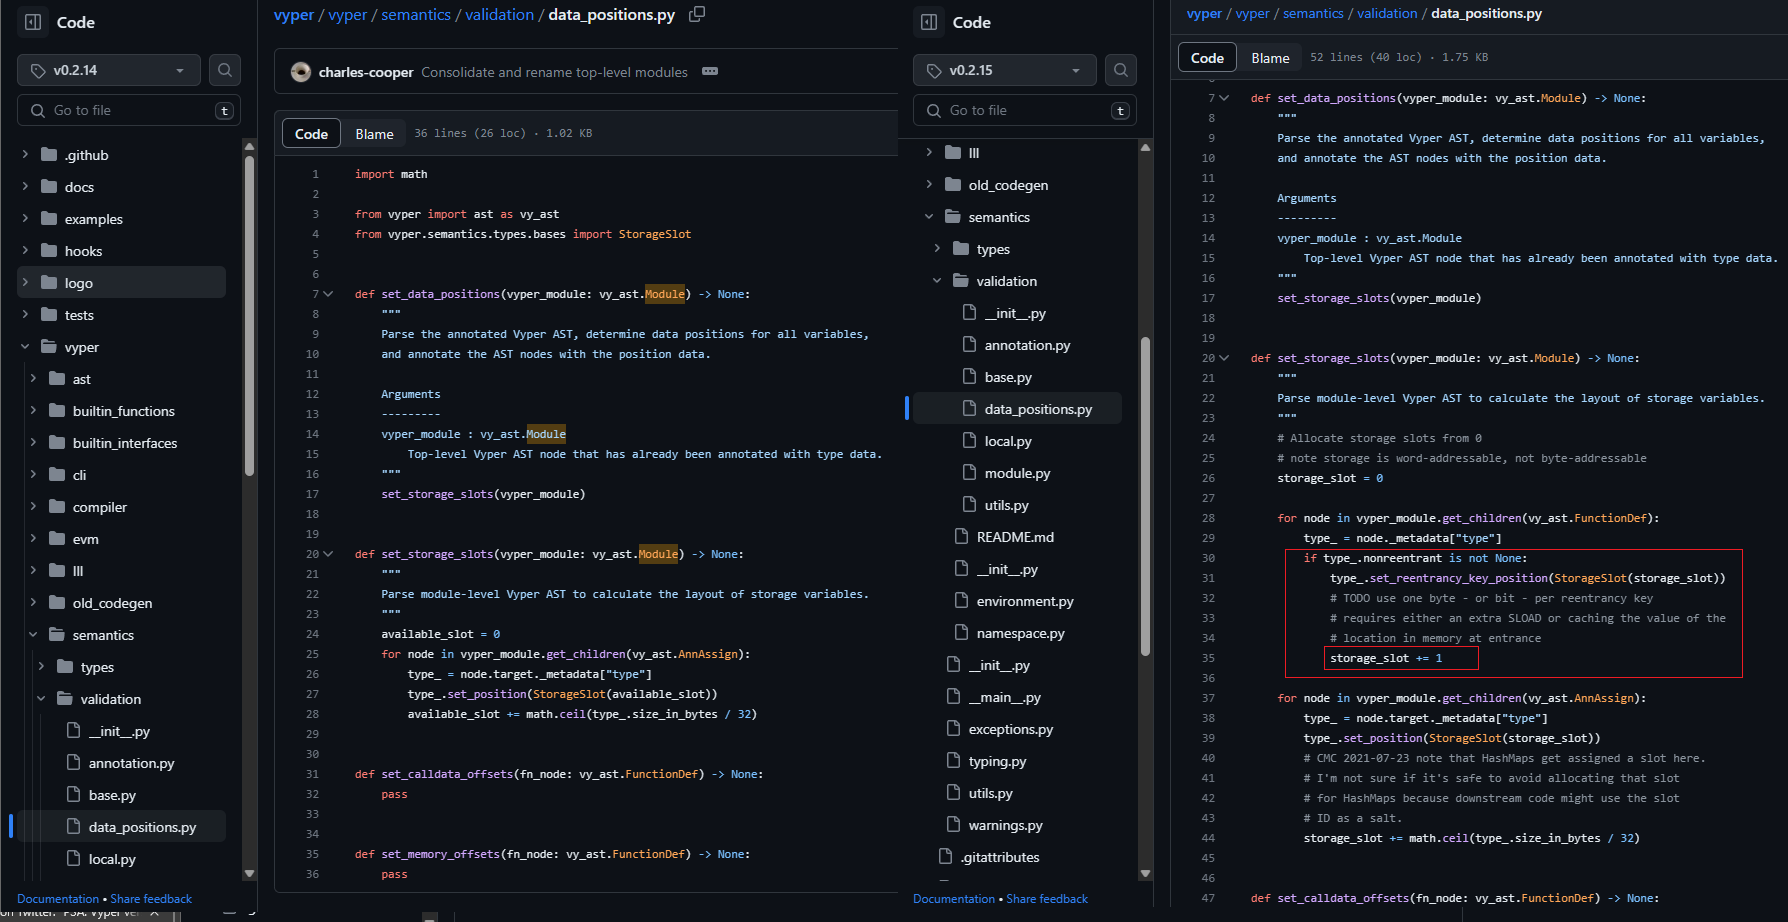
Task: Focus left Go to file input
Action: [x=129, y=110]
